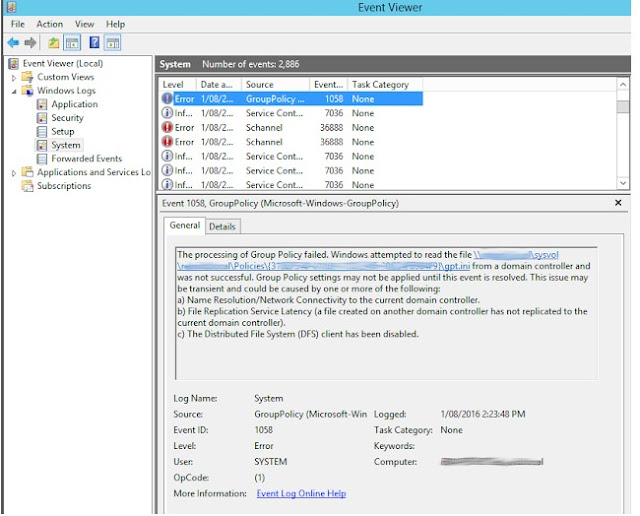The image size is (640, 516).
Task: Click the Forward arrow in the toolbar
Action: pos(28,43)
